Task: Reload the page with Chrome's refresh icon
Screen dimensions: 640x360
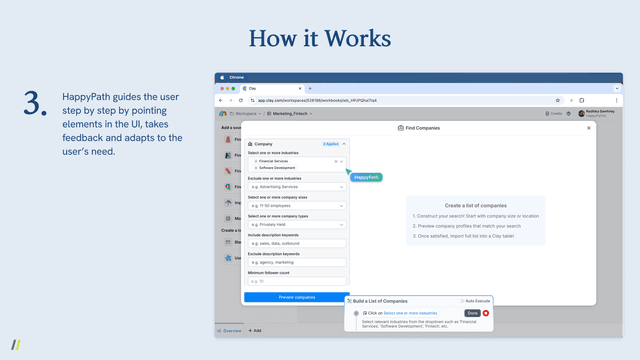Action: click(x=241, y=100)
